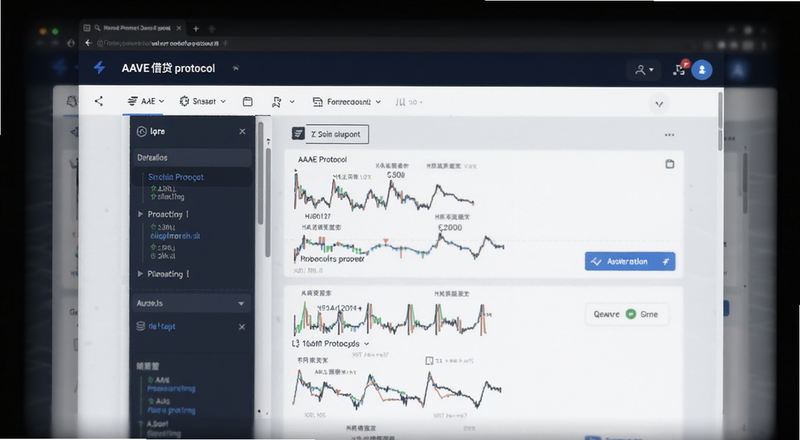The image size is (800, 440).
Task: Click the lightning bolt logo icon
Action: (x=99, y=67)
